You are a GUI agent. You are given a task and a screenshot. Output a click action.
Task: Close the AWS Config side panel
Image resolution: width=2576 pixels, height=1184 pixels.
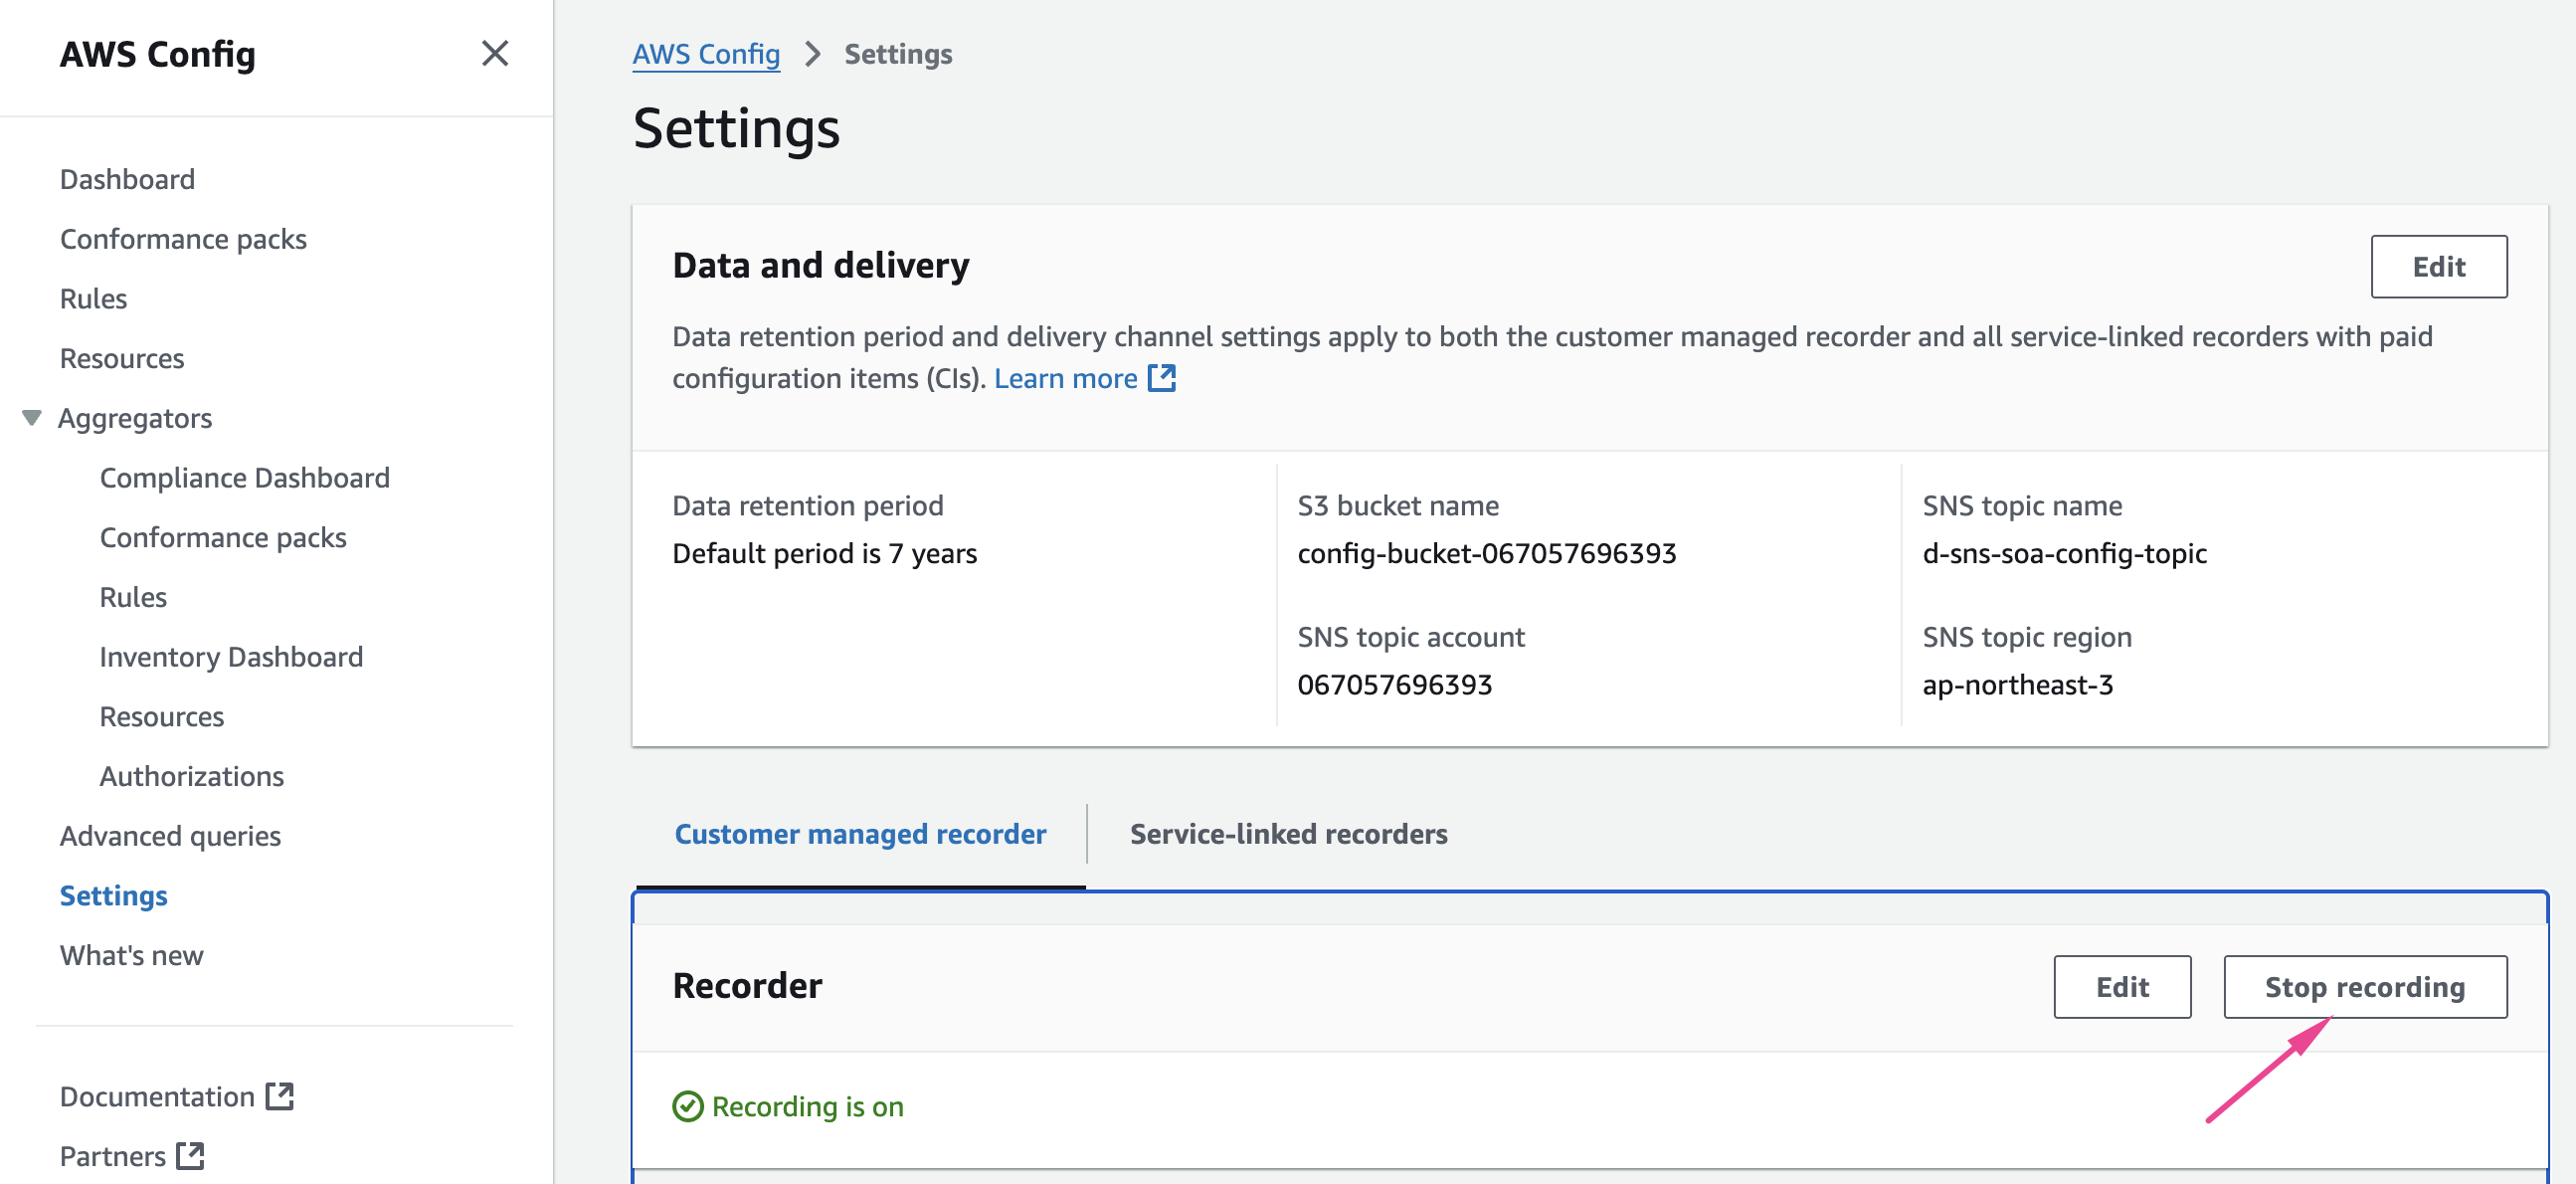tap(495, 53)
